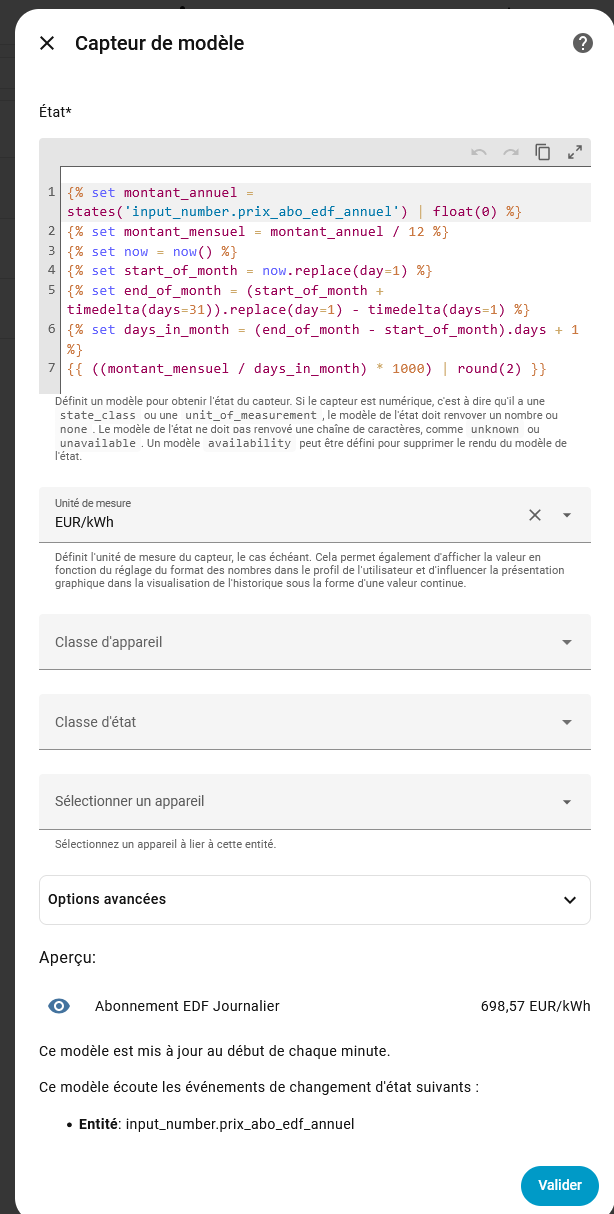
Task: Close the Capteur de modèle dialog
Action: click(47, 43)
